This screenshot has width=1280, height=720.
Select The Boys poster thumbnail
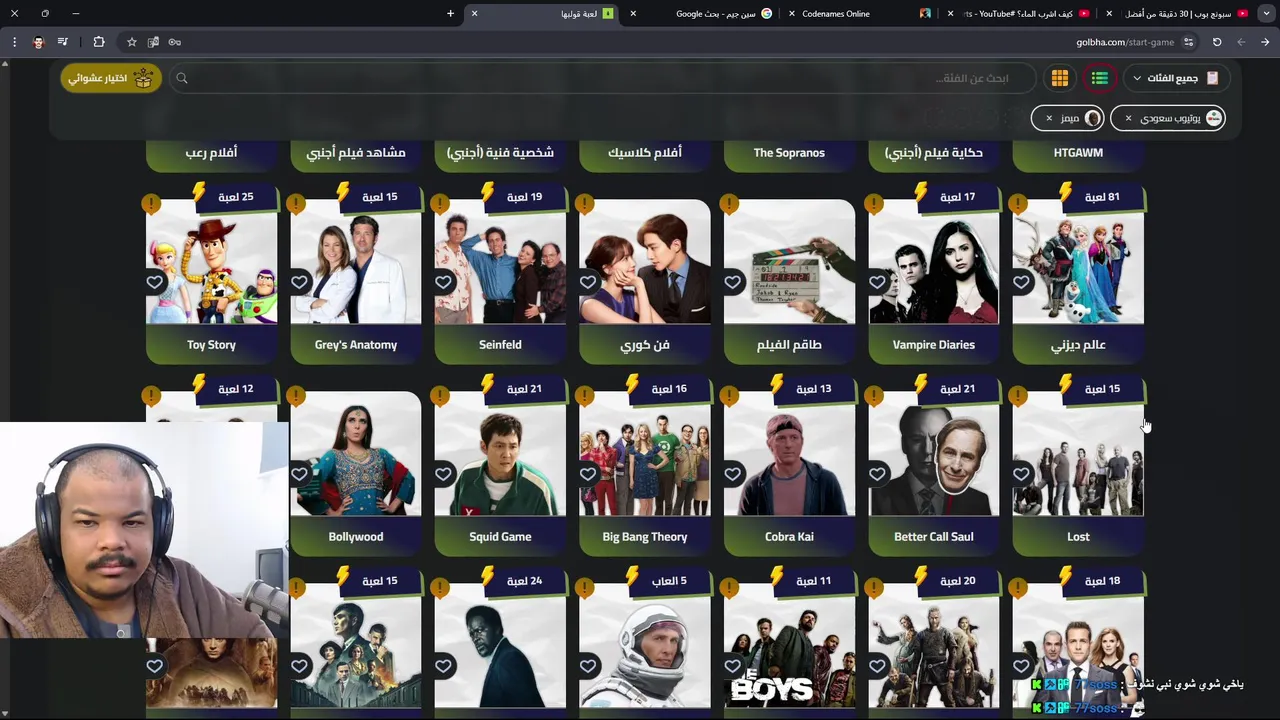point(789,646)
